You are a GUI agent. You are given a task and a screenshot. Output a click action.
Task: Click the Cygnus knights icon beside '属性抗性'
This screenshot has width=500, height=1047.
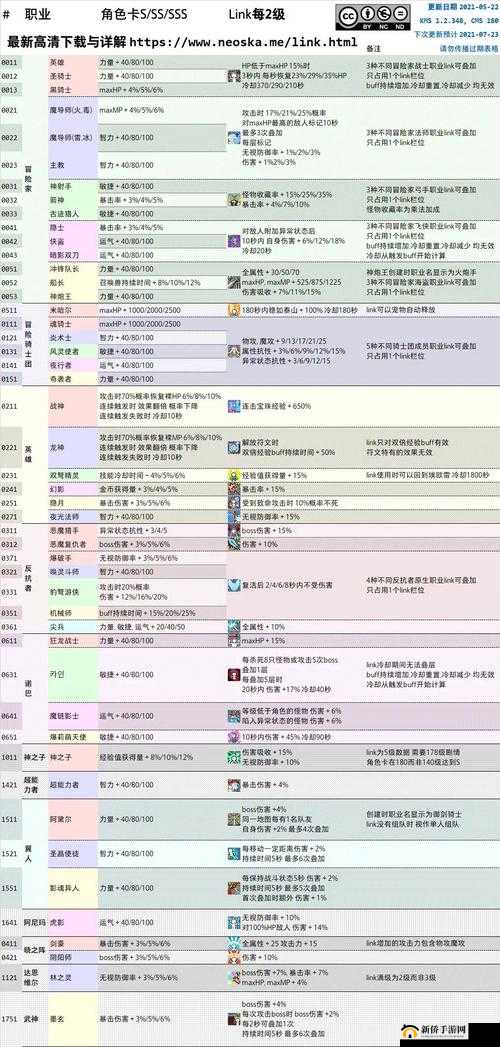coord(234,351)
